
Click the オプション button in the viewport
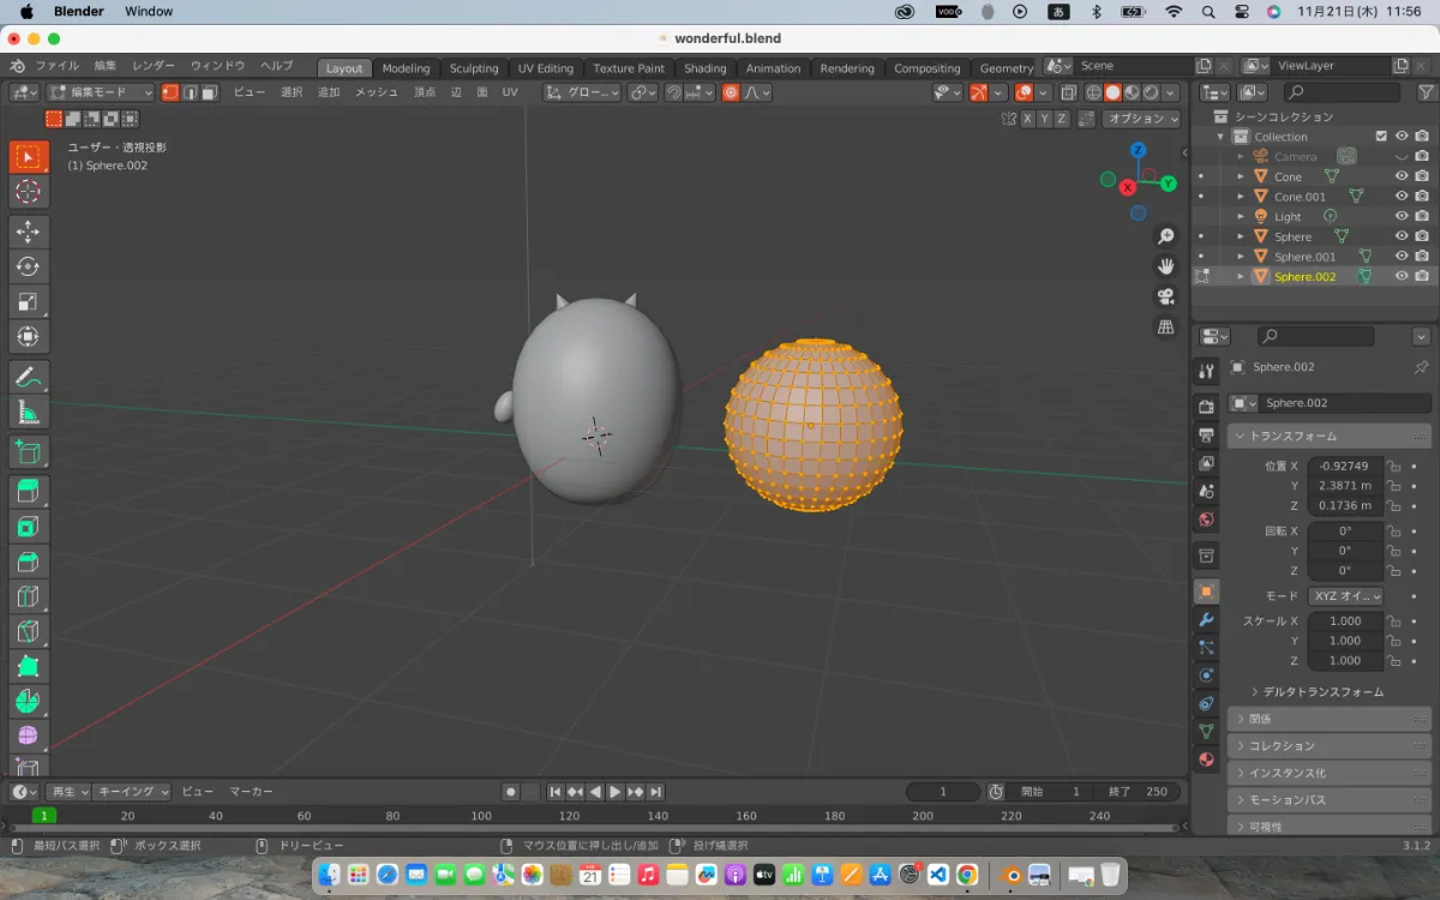(x=1142, y=118)
